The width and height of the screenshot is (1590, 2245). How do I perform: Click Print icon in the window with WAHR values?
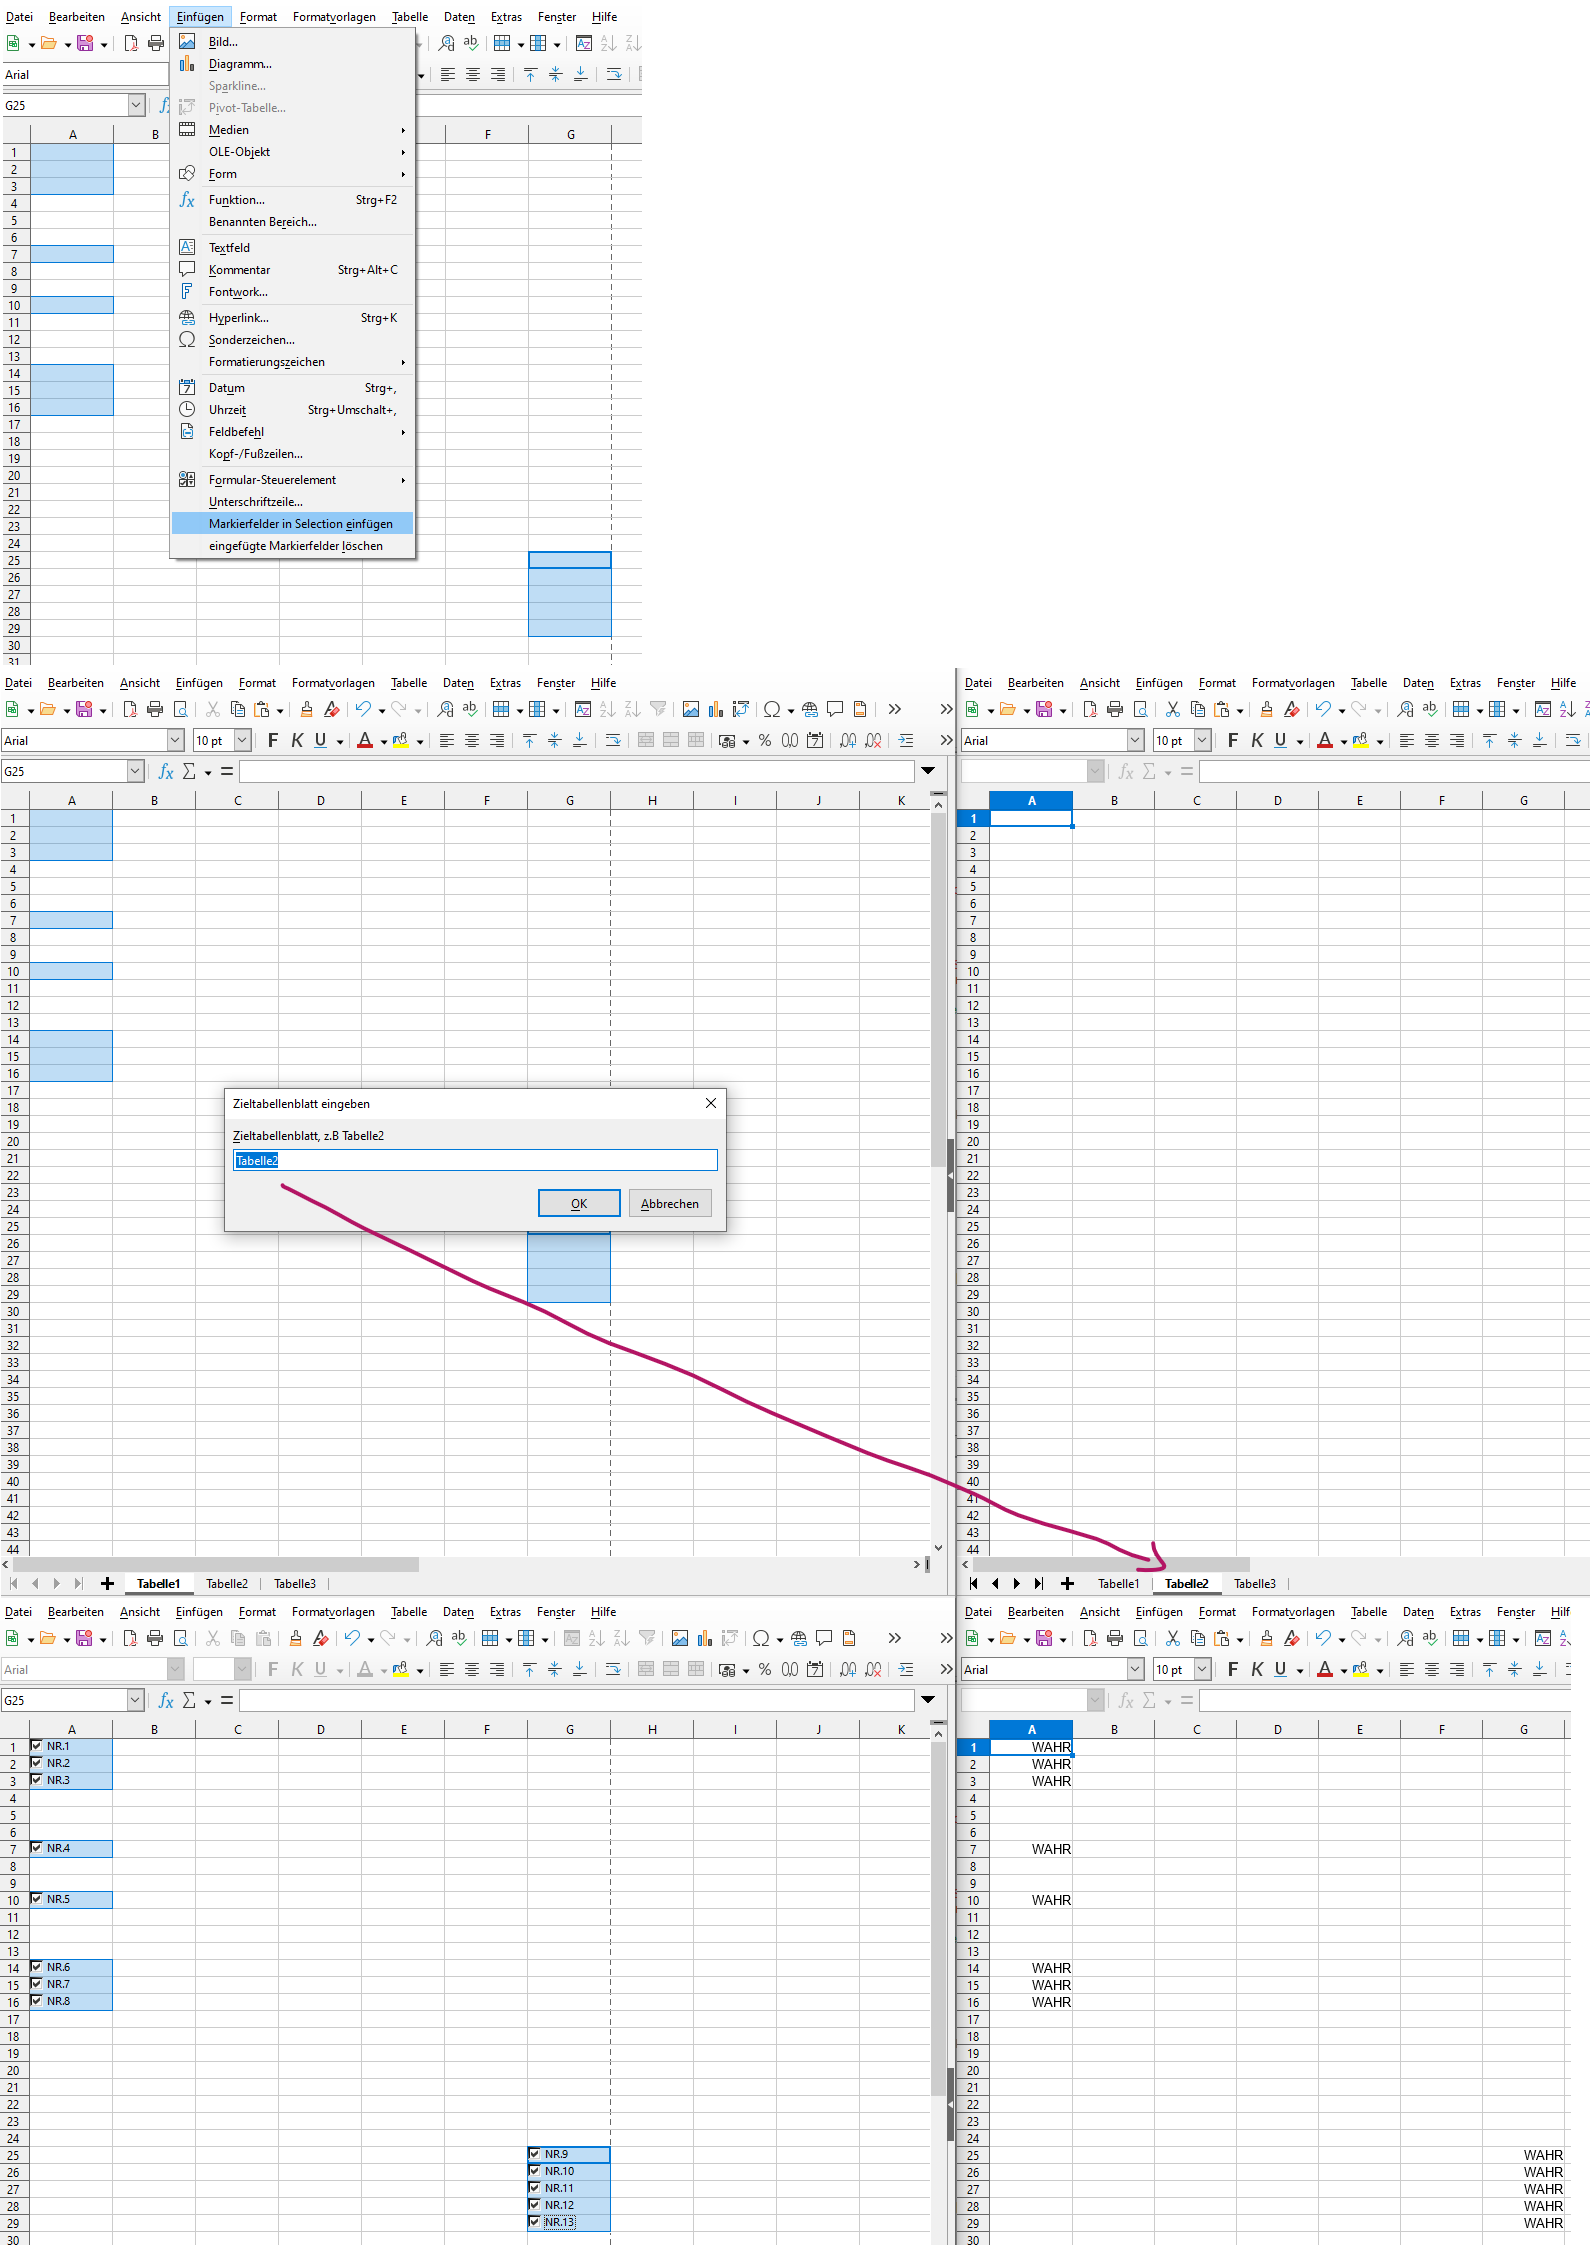[x=1115, y=1638]
